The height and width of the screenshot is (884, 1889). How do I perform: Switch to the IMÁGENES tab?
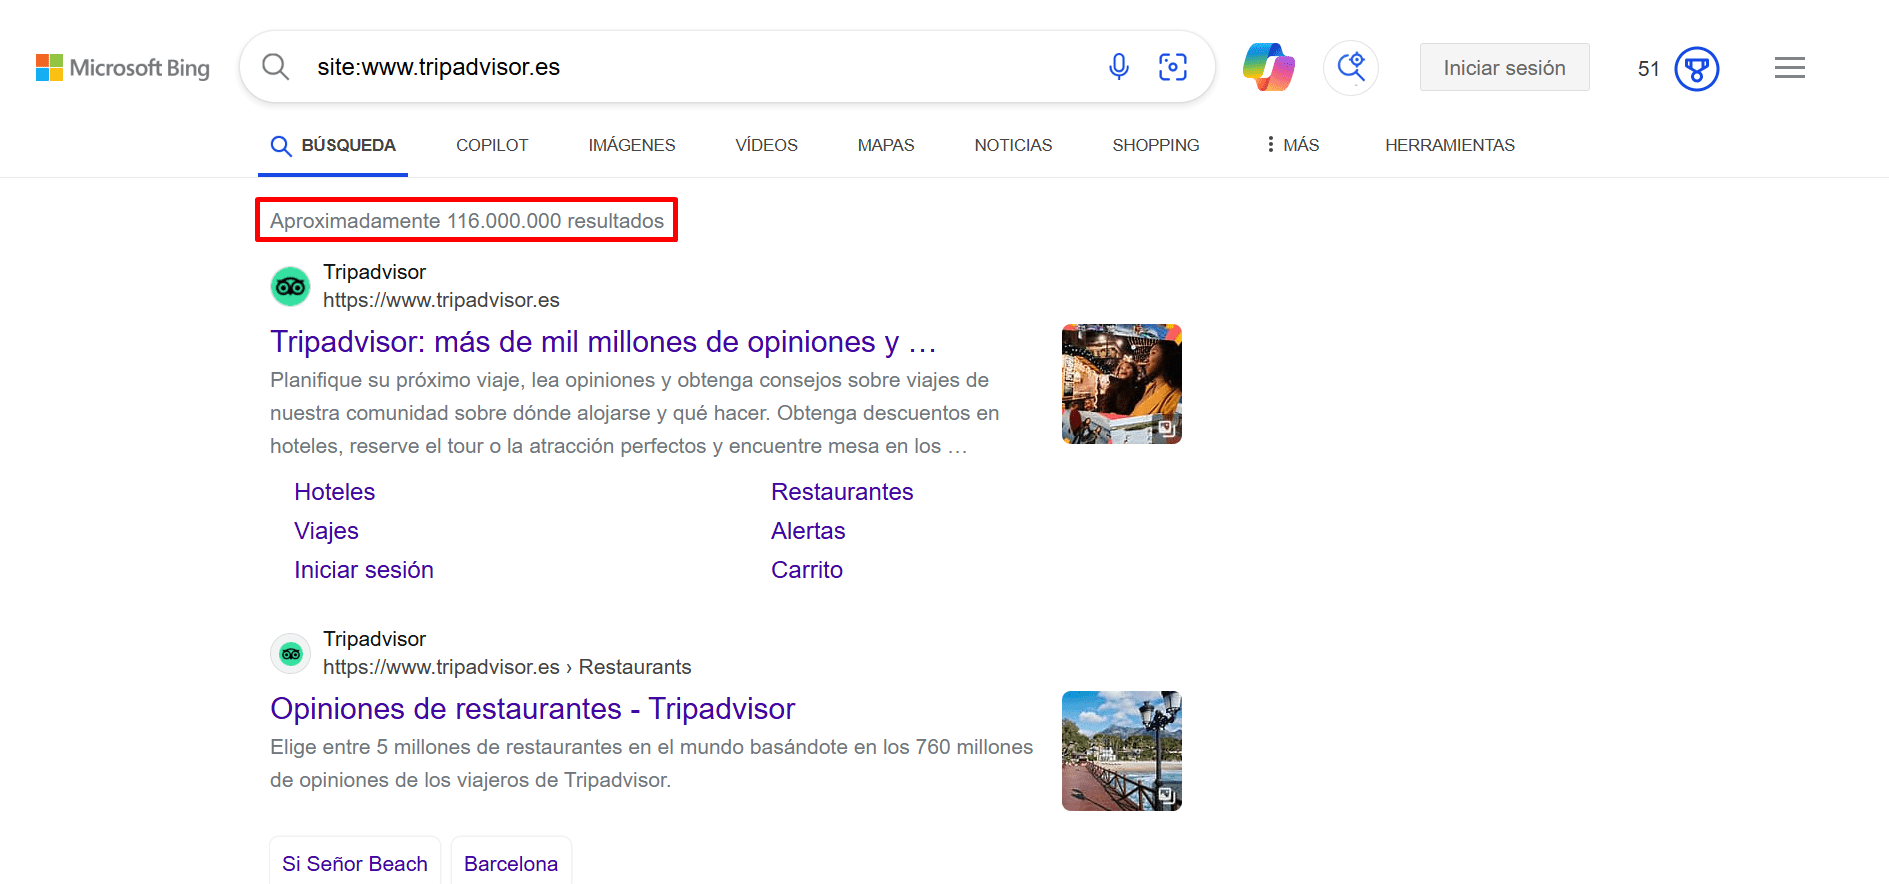pyautogui.click(x=632, y=146)
